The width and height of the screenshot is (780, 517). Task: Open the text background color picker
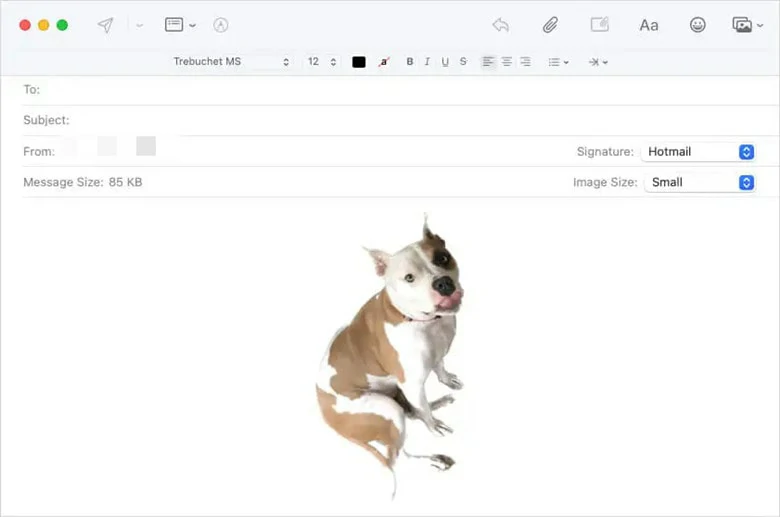384,62
